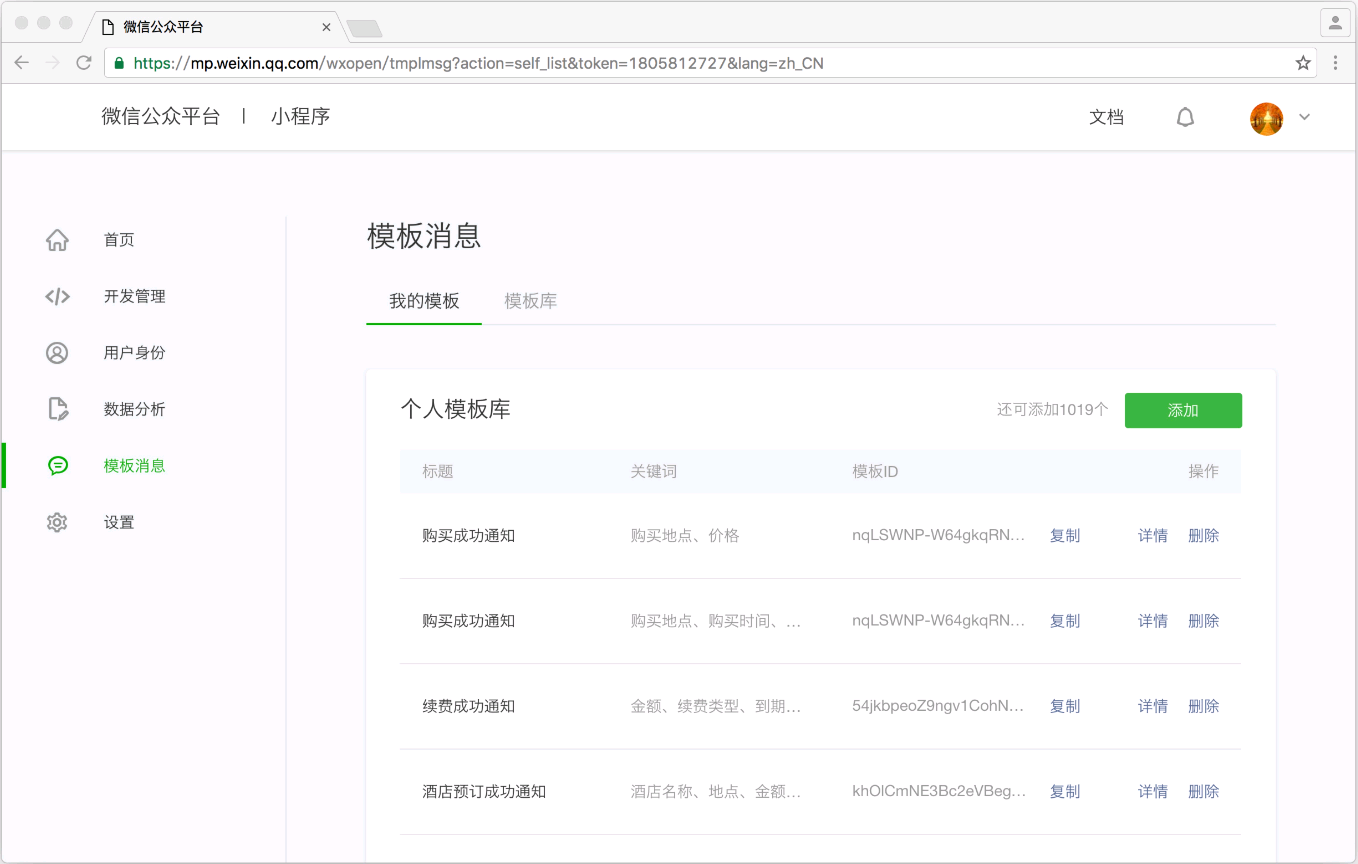Copy ID of 购买地点、价格 template row
1358x864 pixels.
tap(1065, 536)
